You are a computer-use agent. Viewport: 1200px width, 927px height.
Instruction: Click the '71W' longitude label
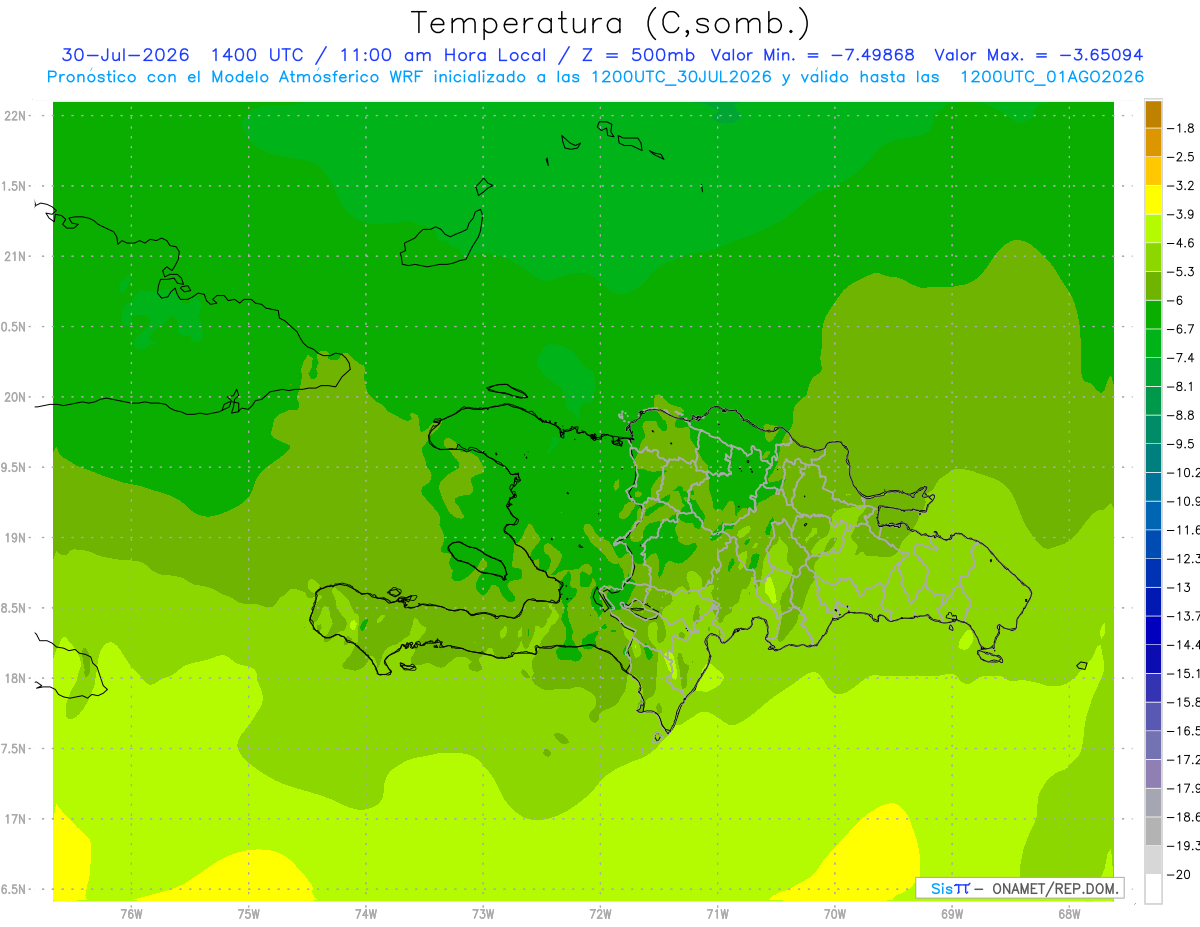pyautogui.click(x=717, y=914)
